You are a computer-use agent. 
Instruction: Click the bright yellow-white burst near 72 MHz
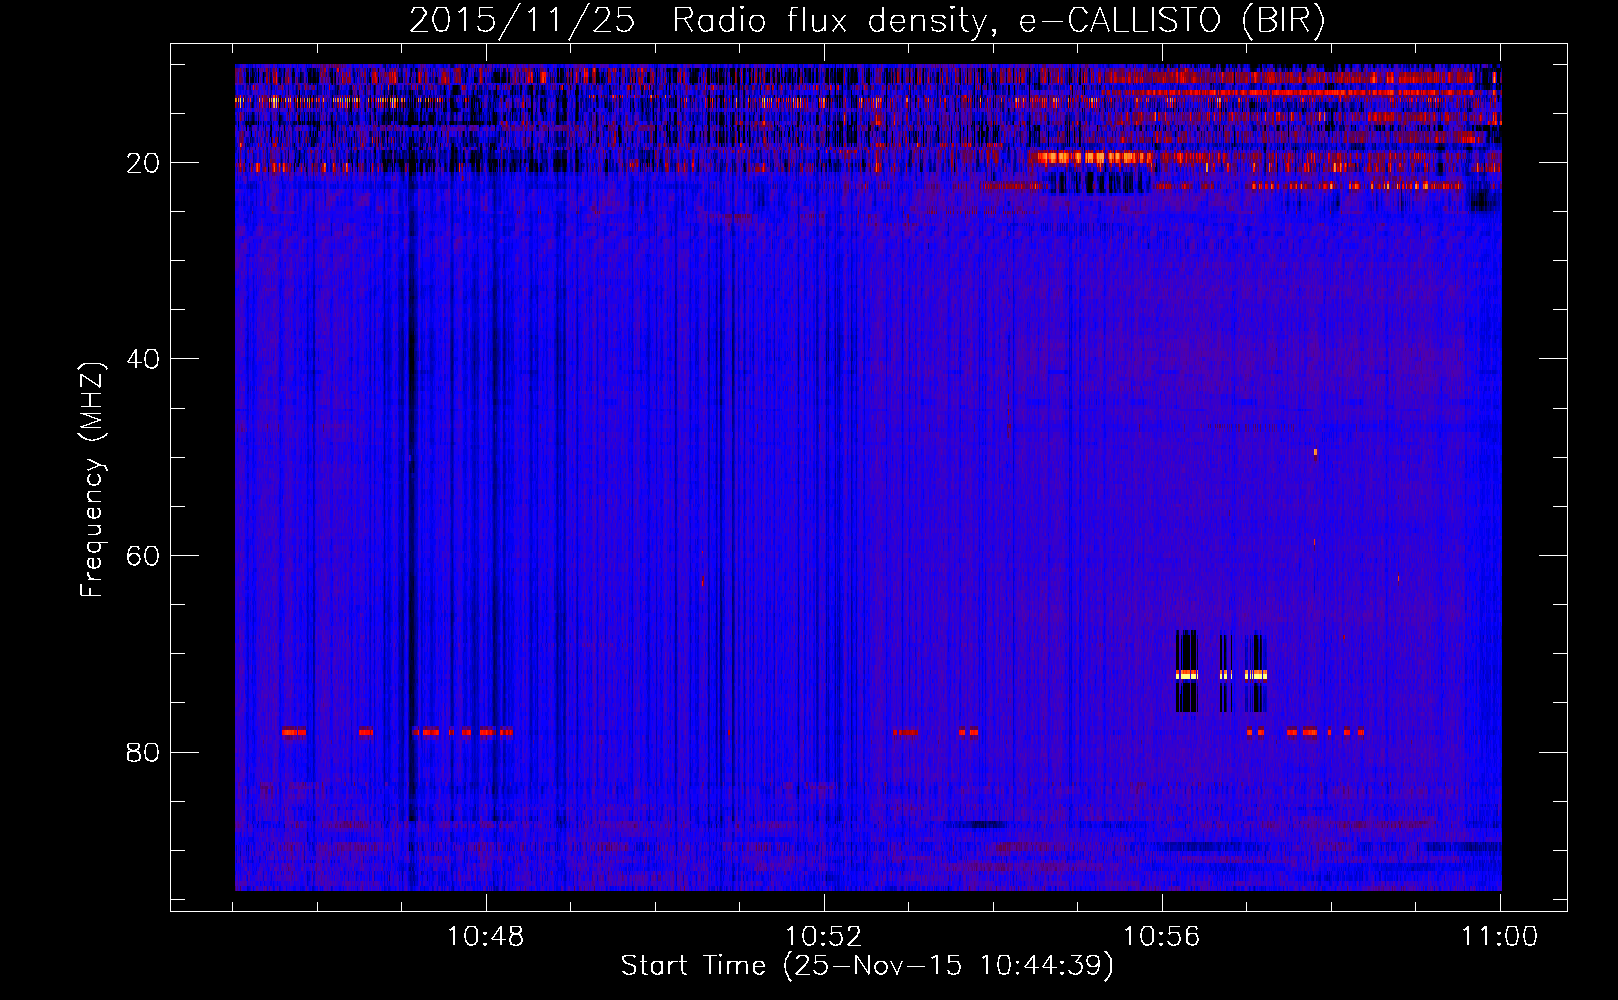pos(1221,675)
